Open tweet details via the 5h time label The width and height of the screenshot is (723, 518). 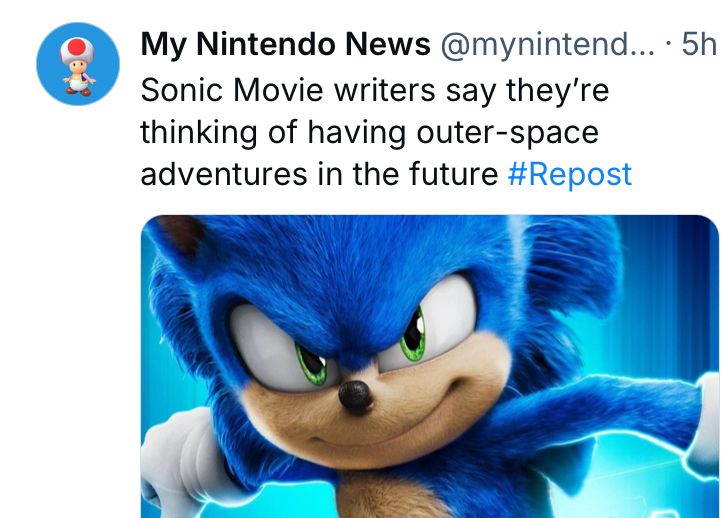coord(699,44)
